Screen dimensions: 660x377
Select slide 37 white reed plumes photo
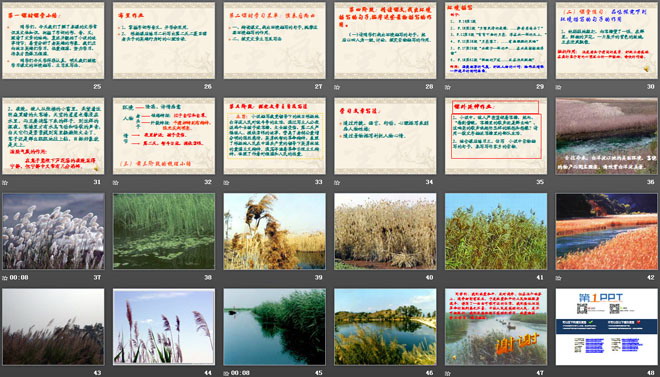click(53, 231)
